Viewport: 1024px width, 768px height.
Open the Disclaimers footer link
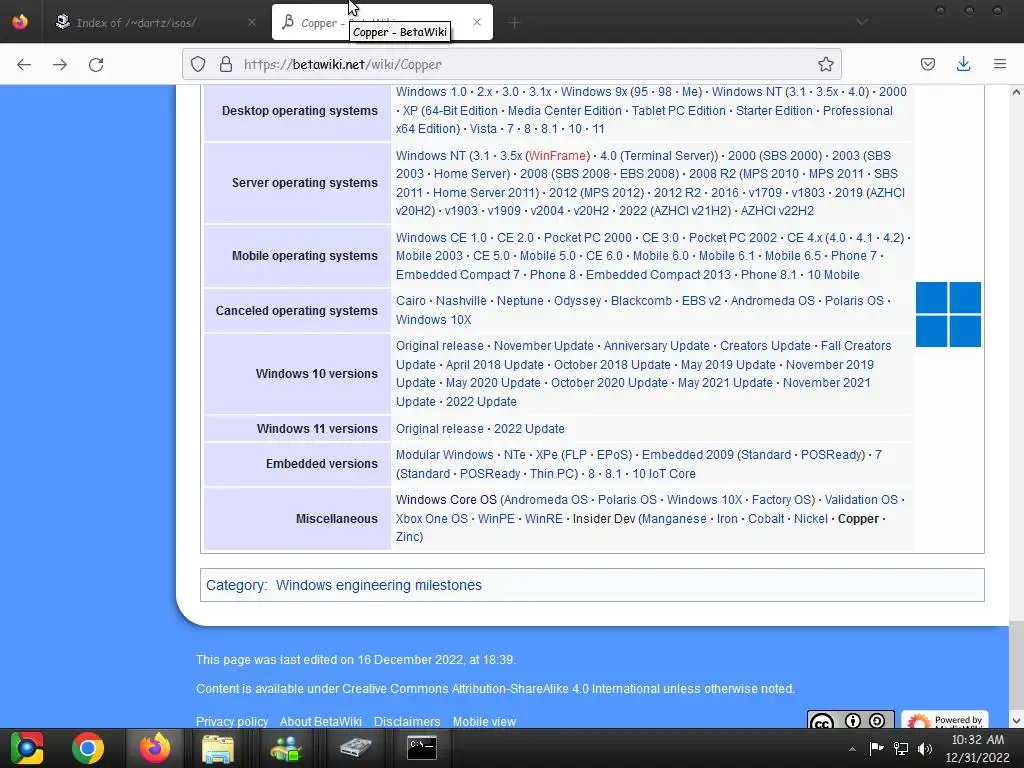click(x=407, y=722)
